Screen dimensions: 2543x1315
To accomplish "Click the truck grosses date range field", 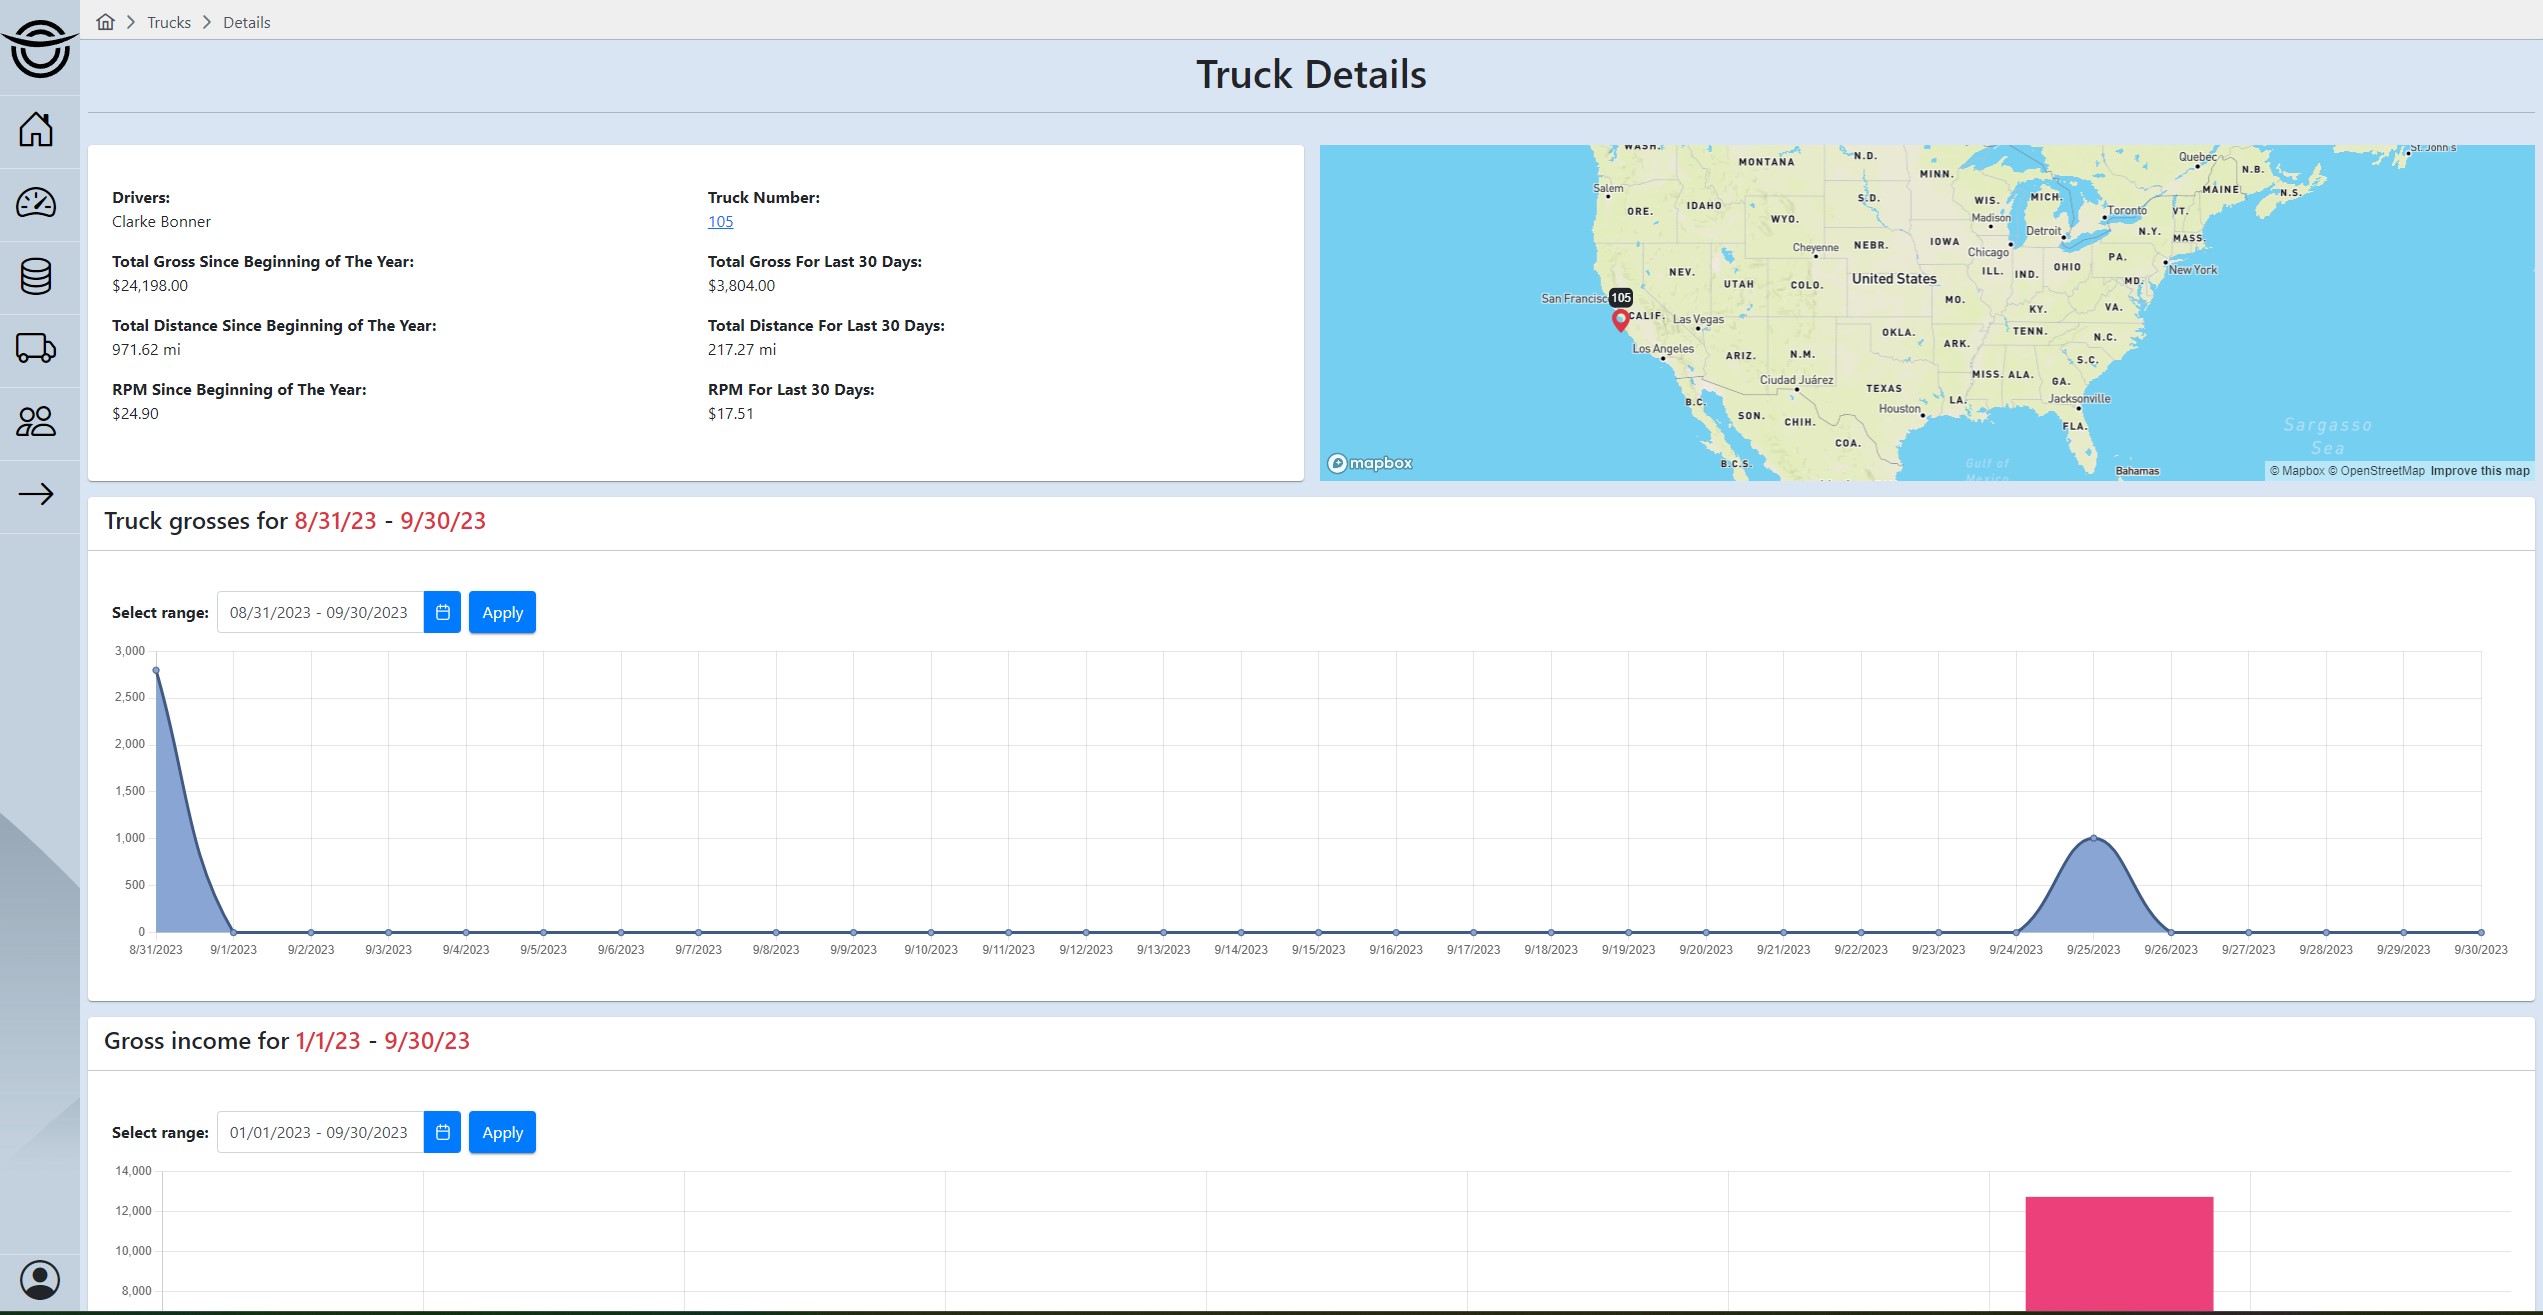I will click(319, 612).
